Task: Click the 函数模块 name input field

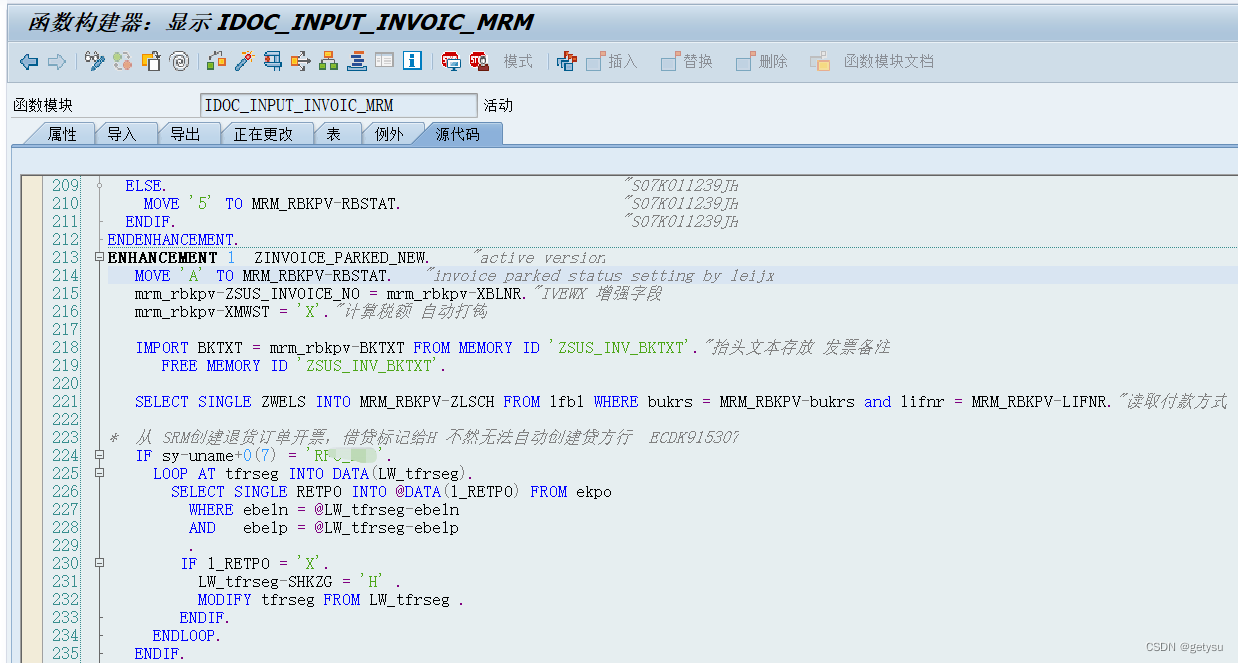Action: click(340, 104)
